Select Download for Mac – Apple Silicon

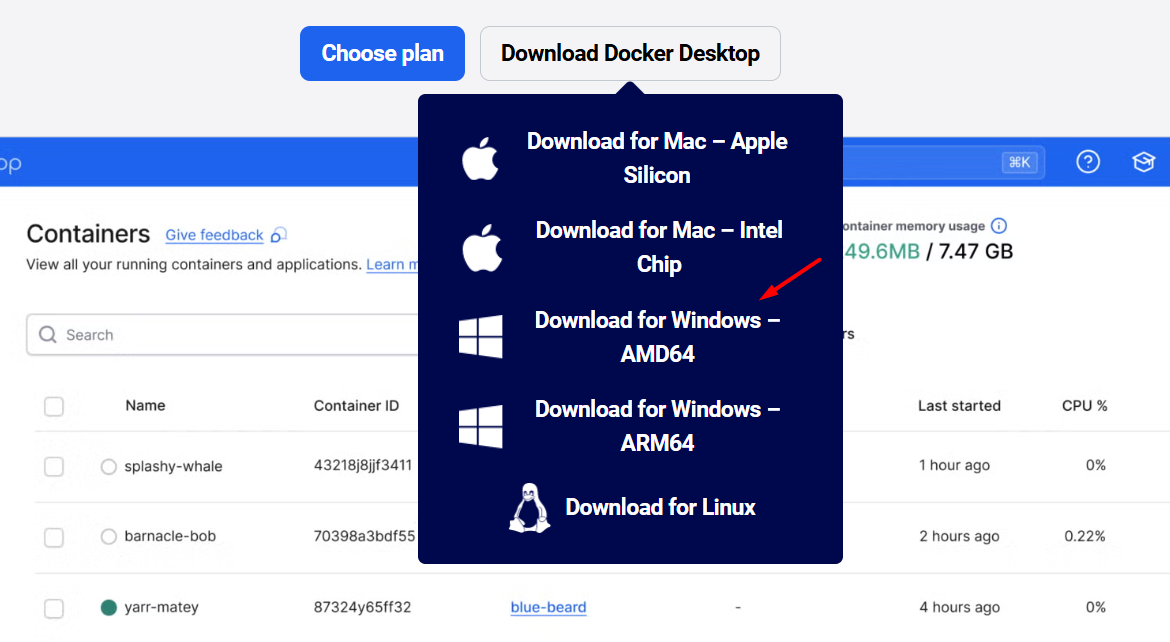pyautogui.click(x=657, y=158)
